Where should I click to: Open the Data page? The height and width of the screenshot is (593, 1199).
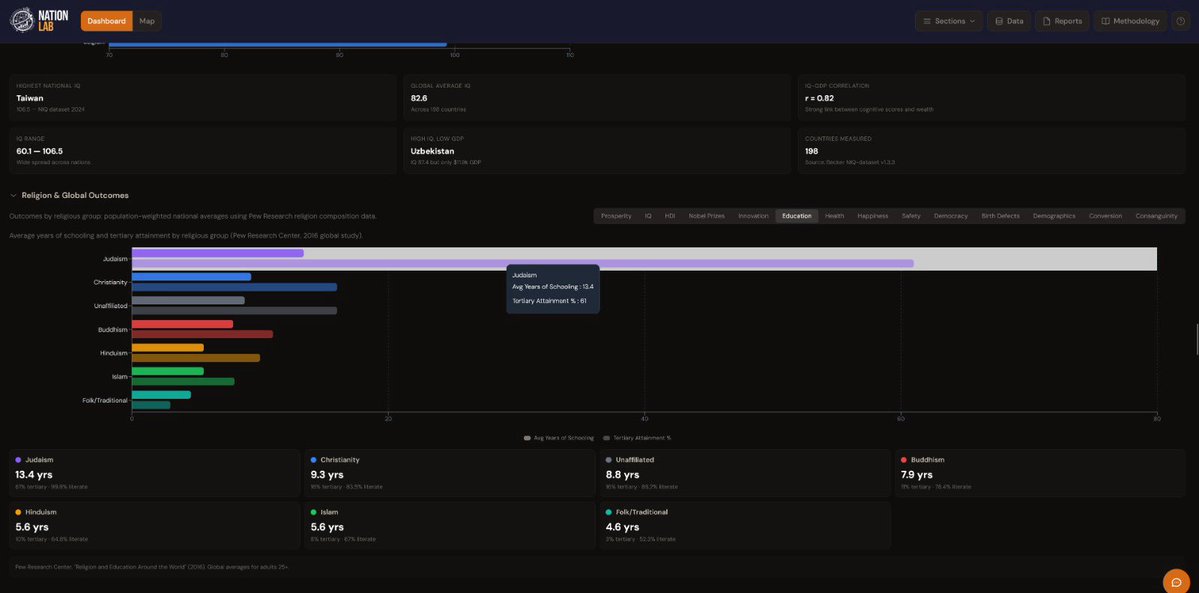tap(1009, 21)
